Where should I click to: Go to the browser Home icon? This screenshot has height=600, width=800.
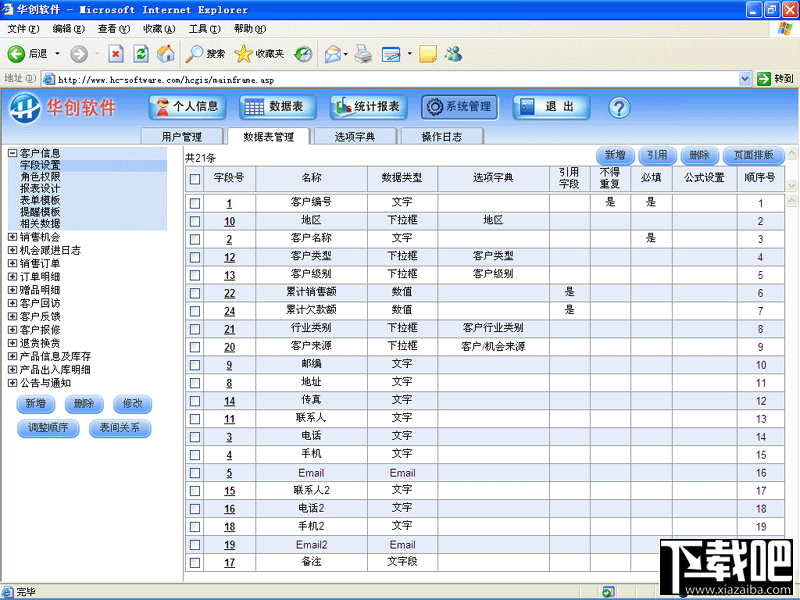click(165, 54)
